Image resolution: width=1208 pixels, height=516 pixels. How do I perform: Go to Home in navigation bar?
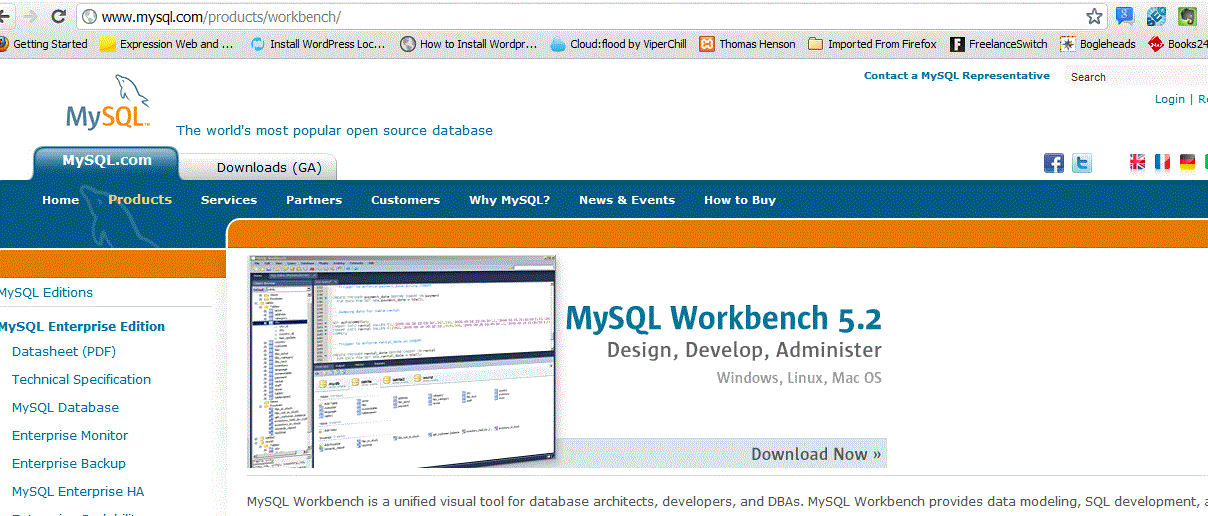tap(60, 200)
